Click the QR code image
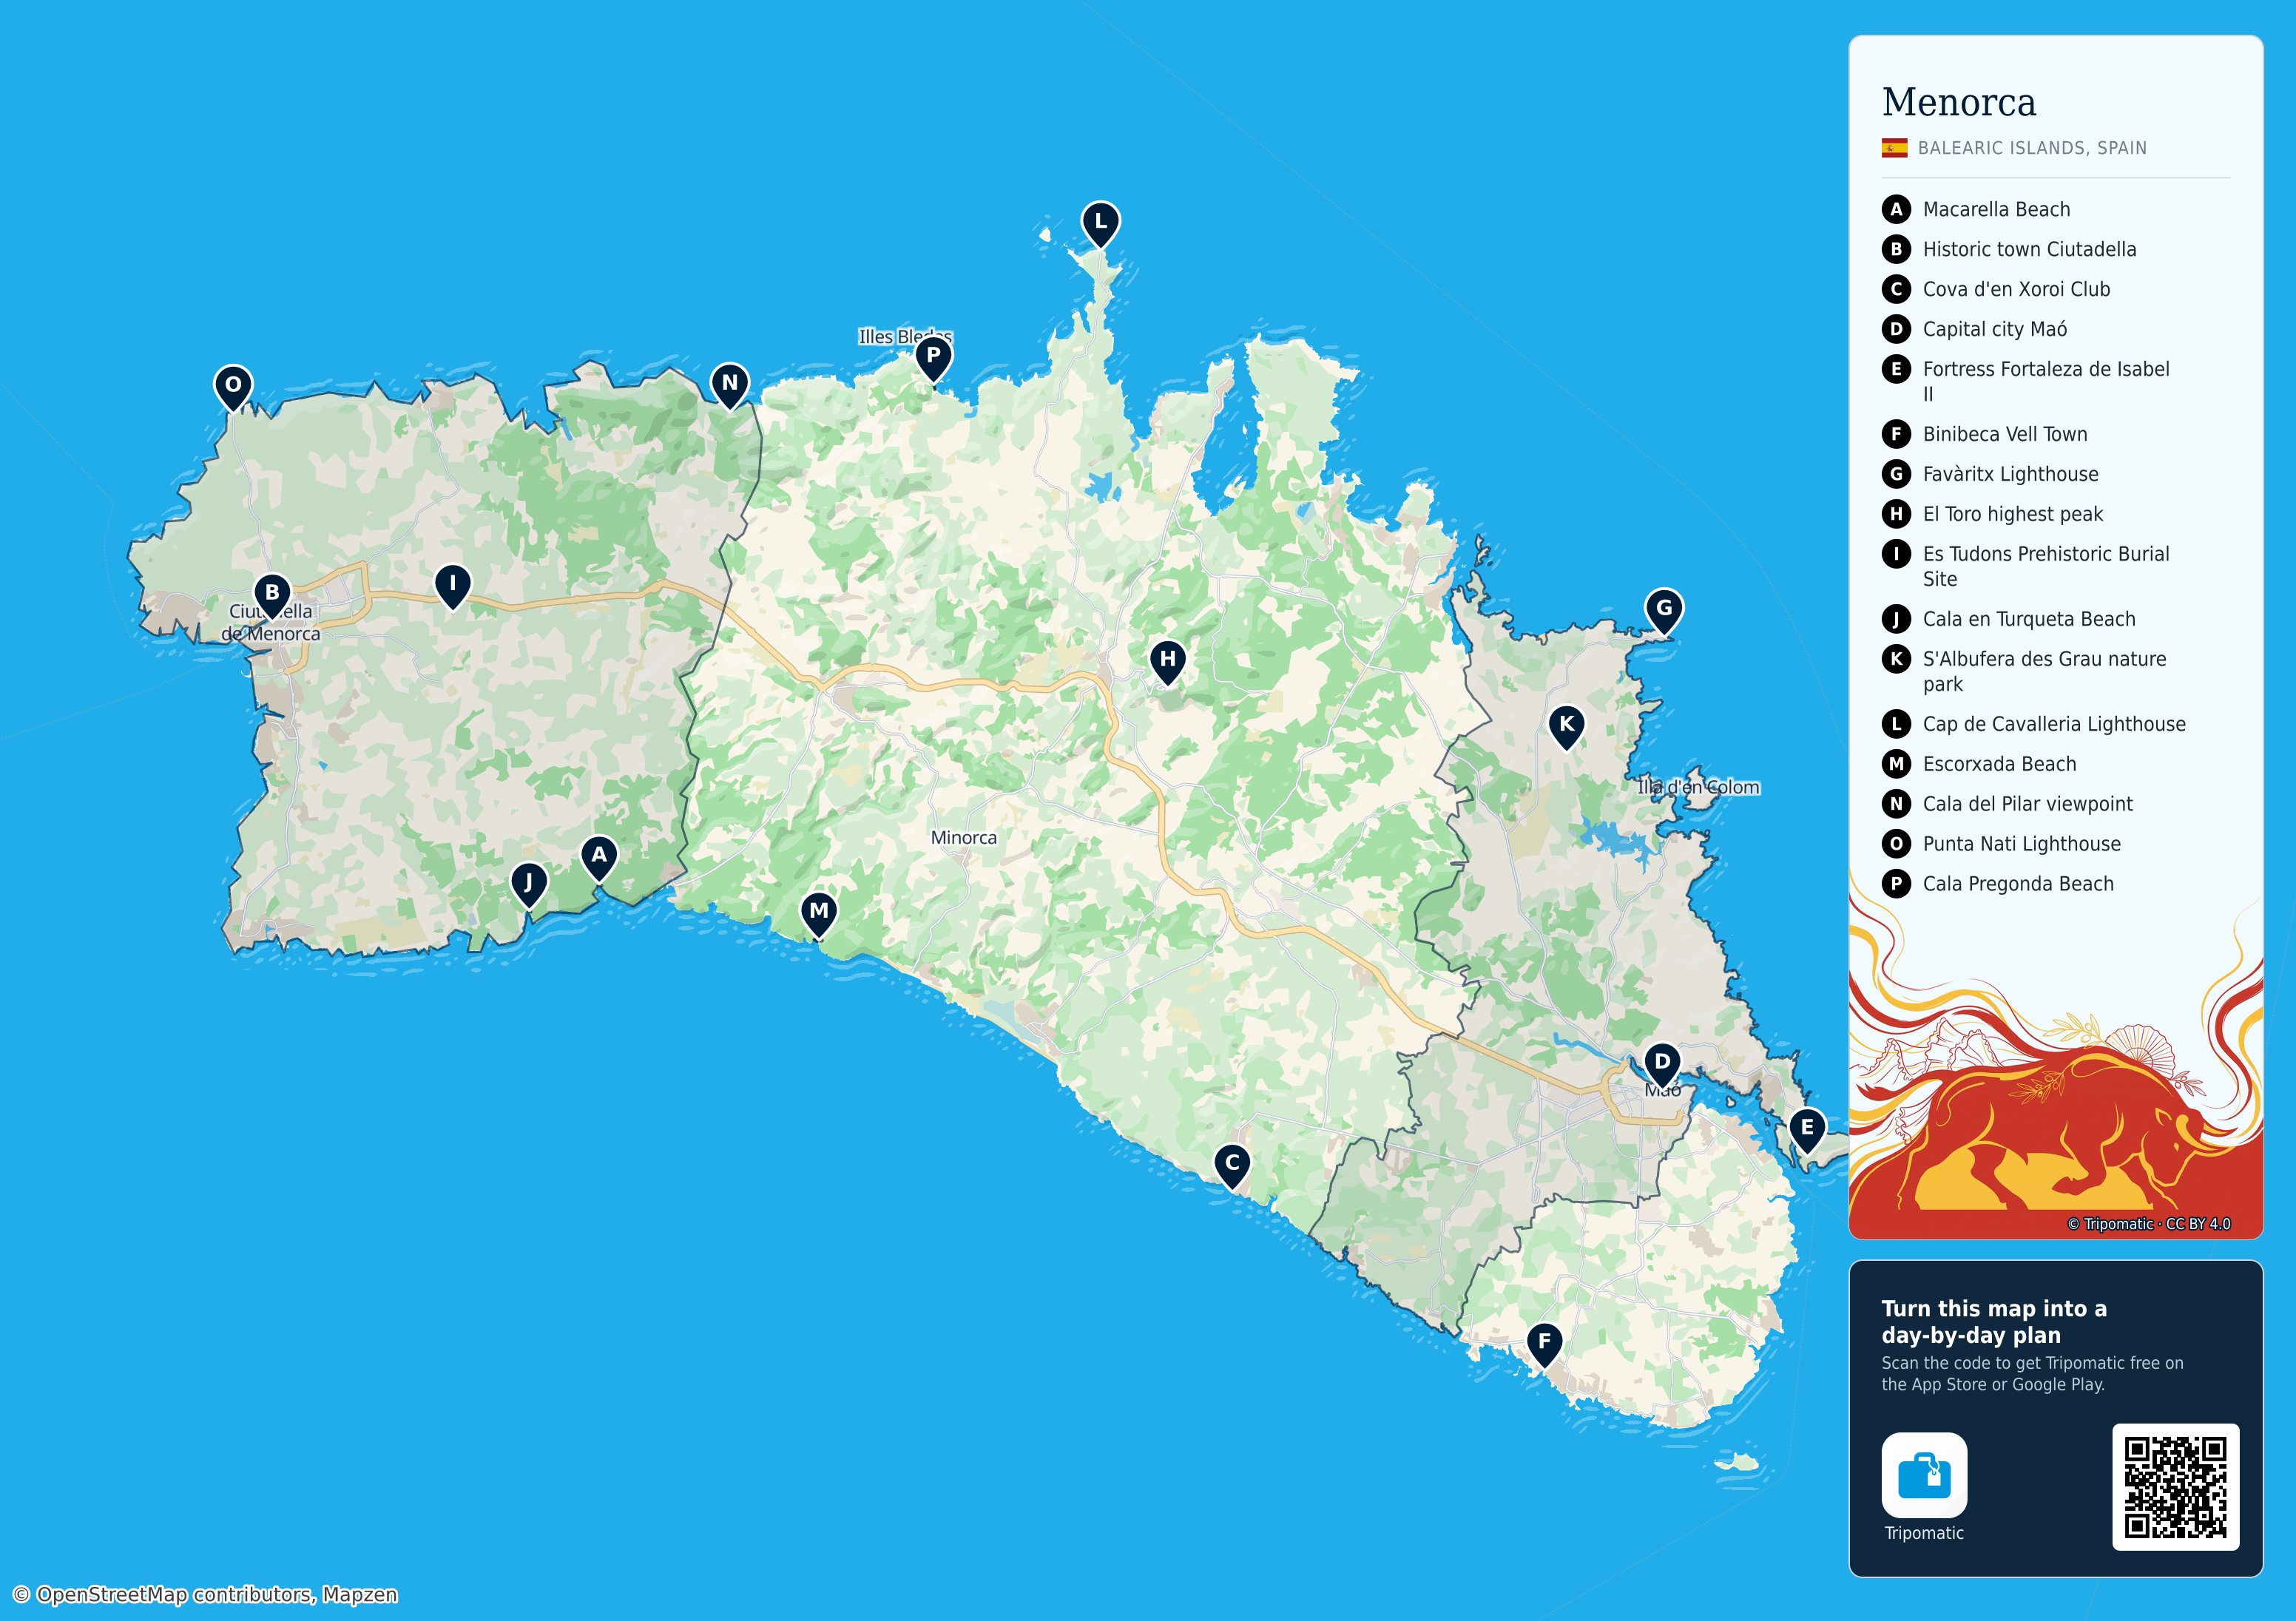This screenshot has width=2296, height=1621. 2175,1487
